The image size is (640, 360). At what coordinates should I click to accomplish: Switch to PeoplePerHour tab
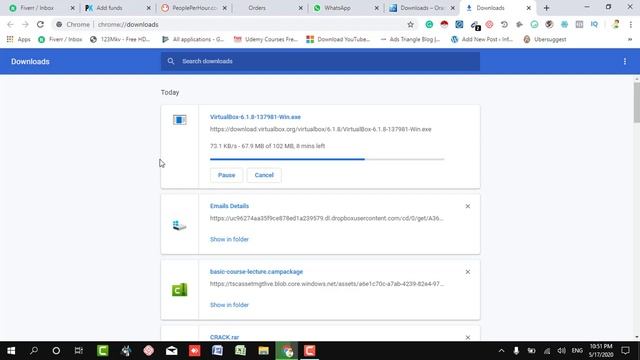(194, 8)
